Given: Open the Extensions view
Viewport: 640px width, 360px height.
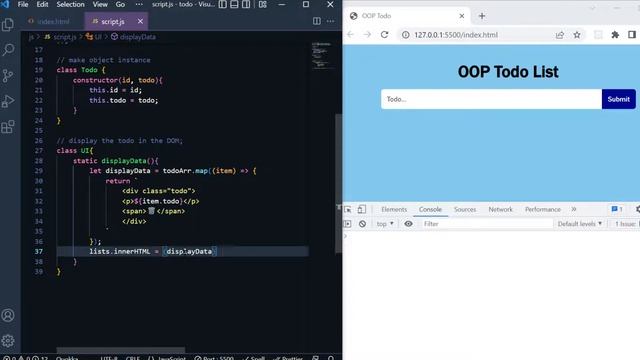Looking at the screenshot, I should pyautogui.click(x=8, y=127).
